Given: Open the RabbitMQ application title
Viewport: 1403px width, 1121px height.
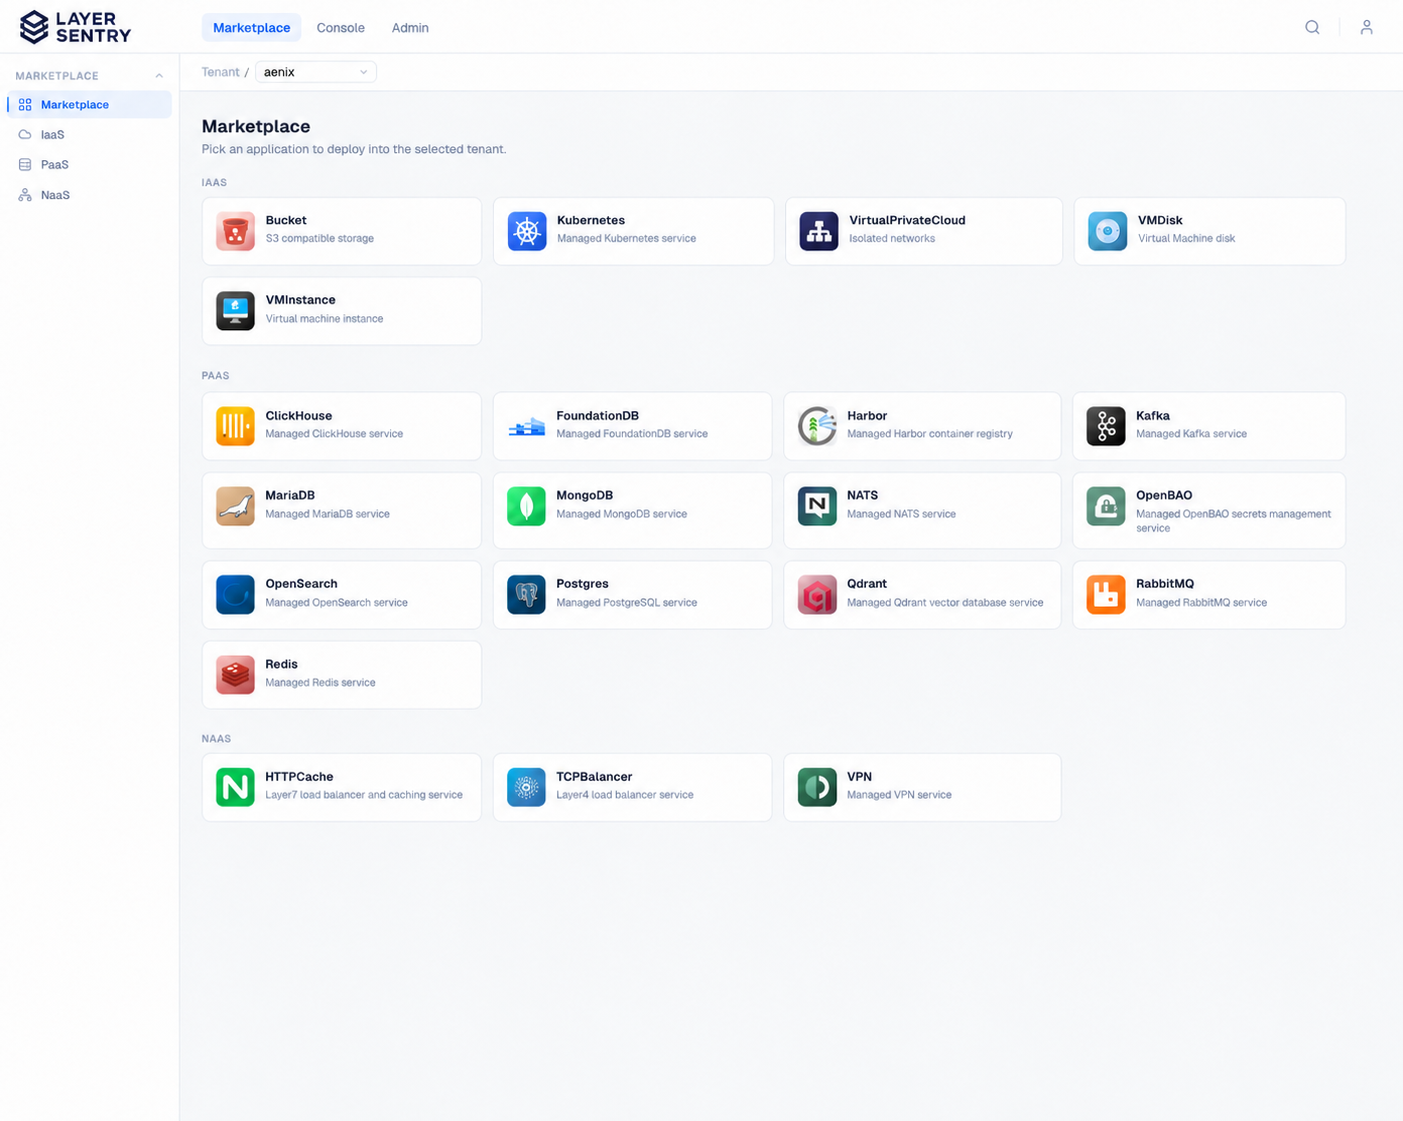Looking at the screenshot, I should coord(1165,584).
